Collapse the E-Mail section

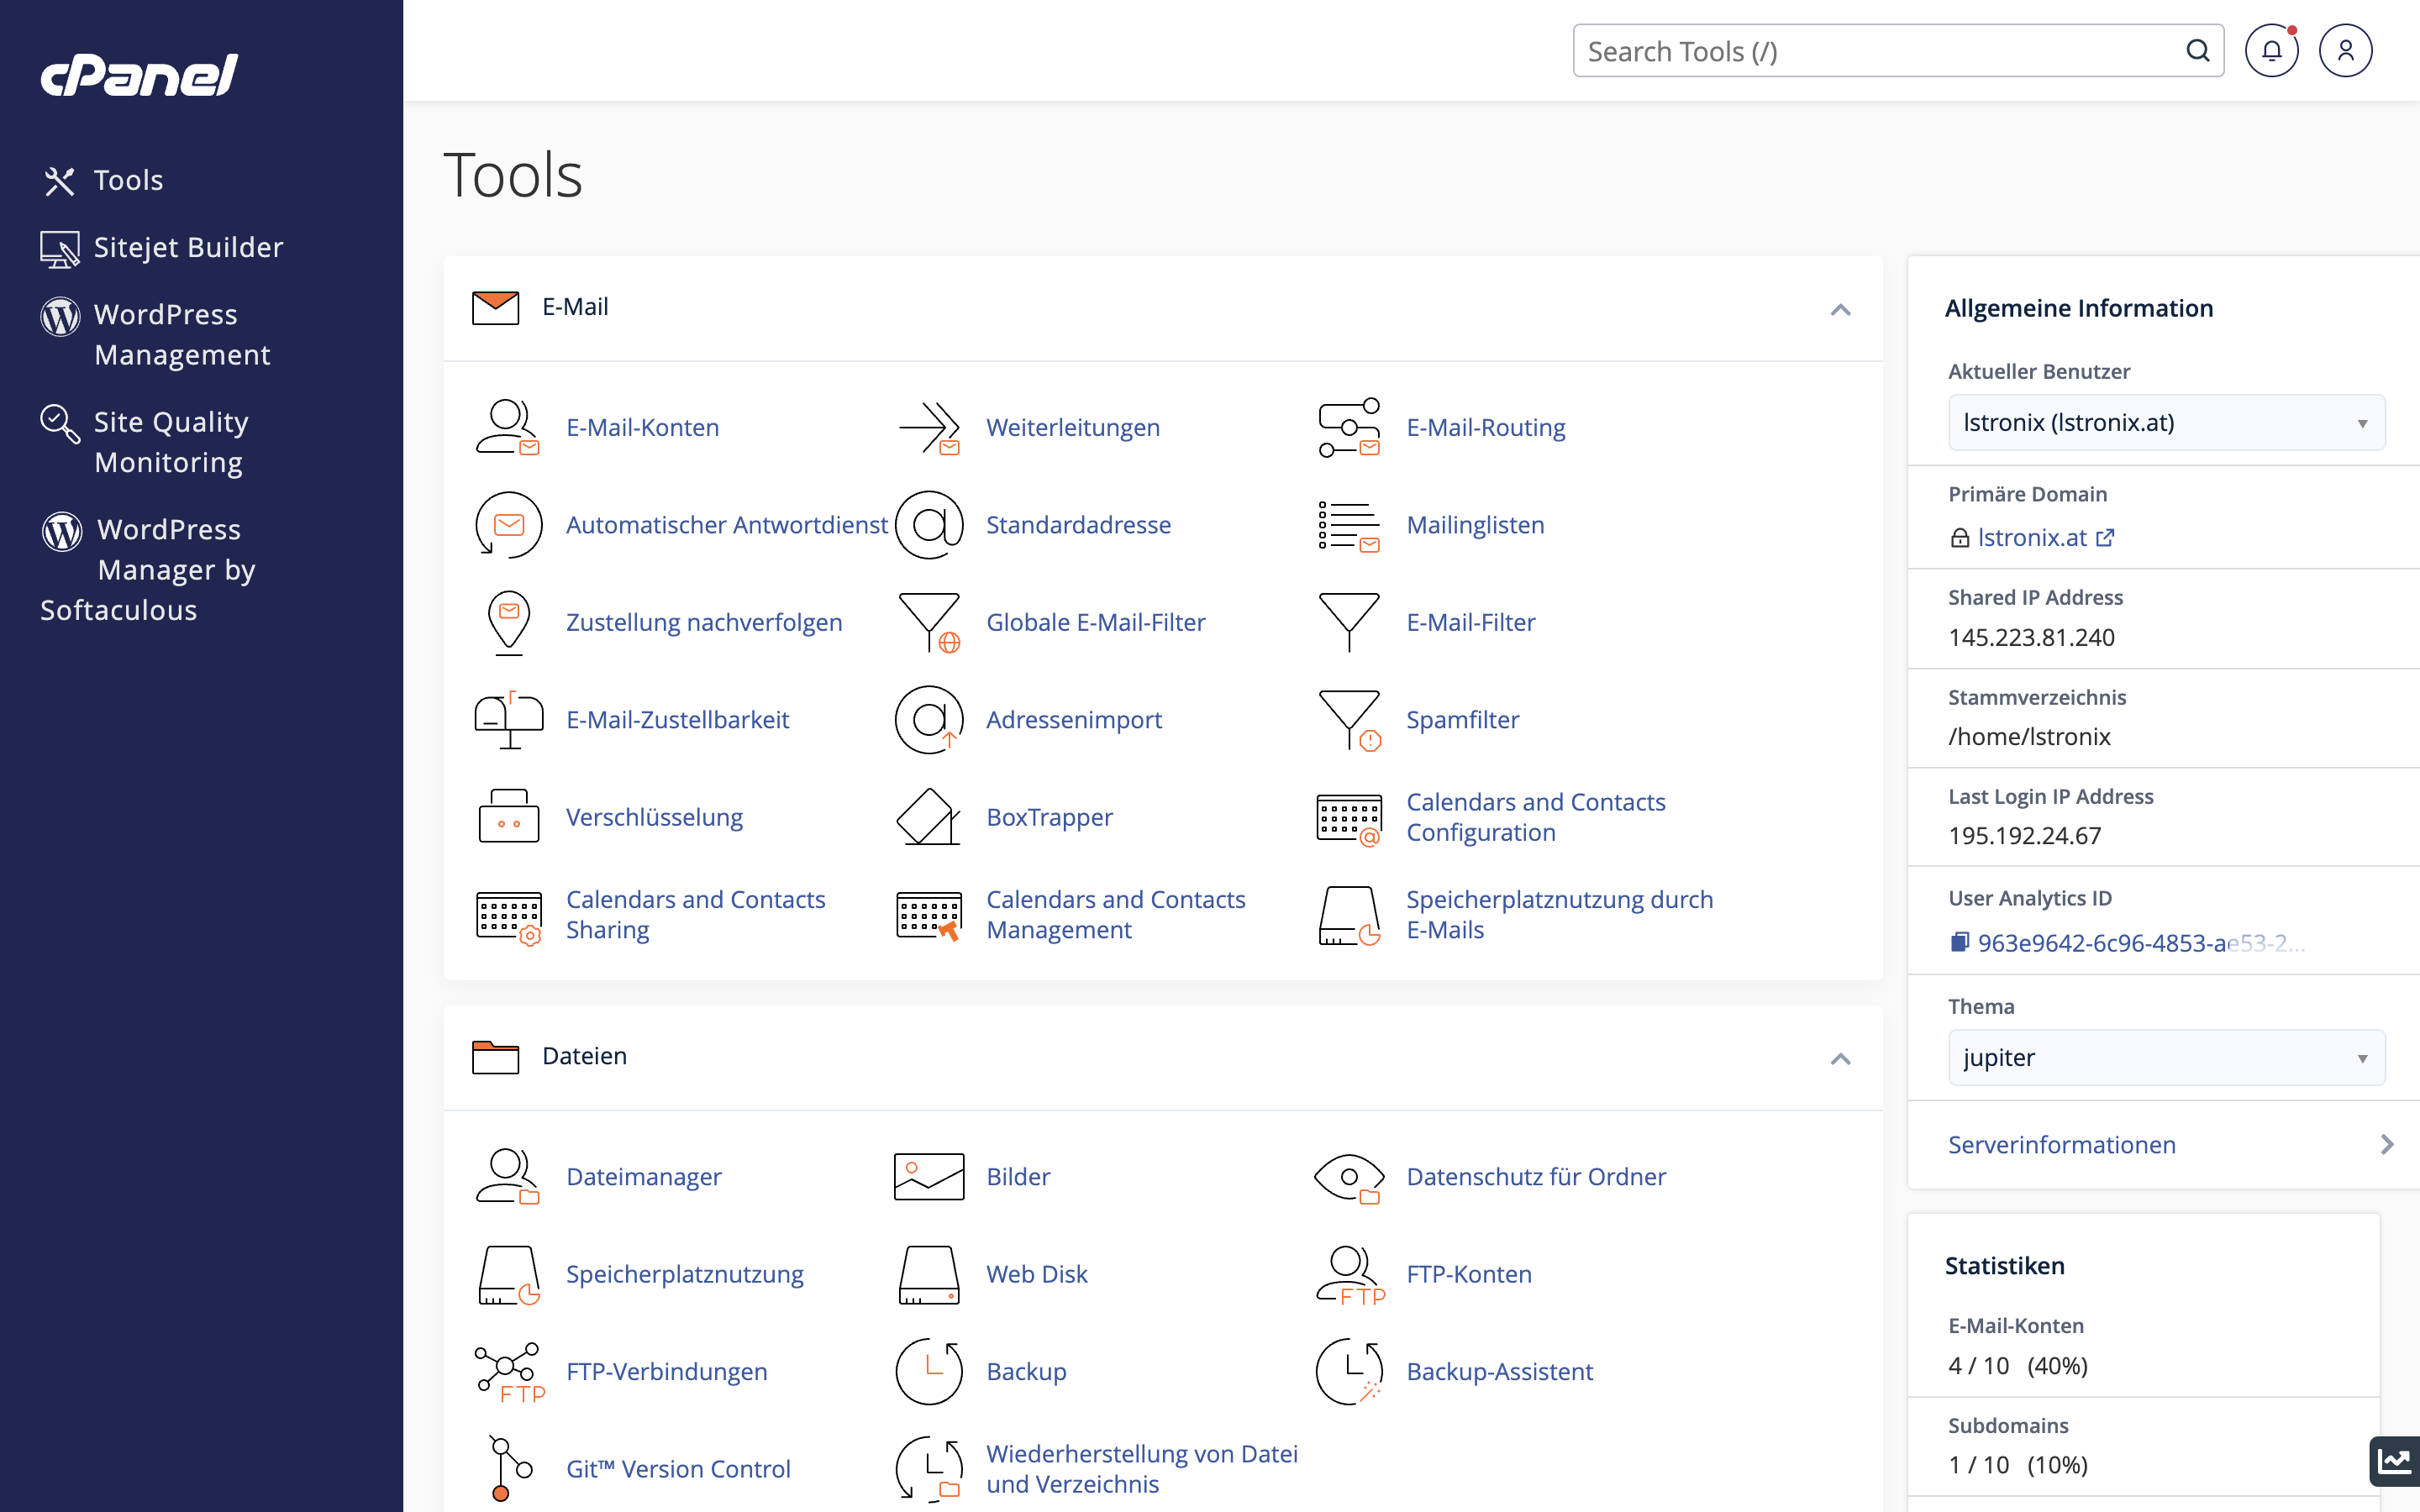point(1840,309)
